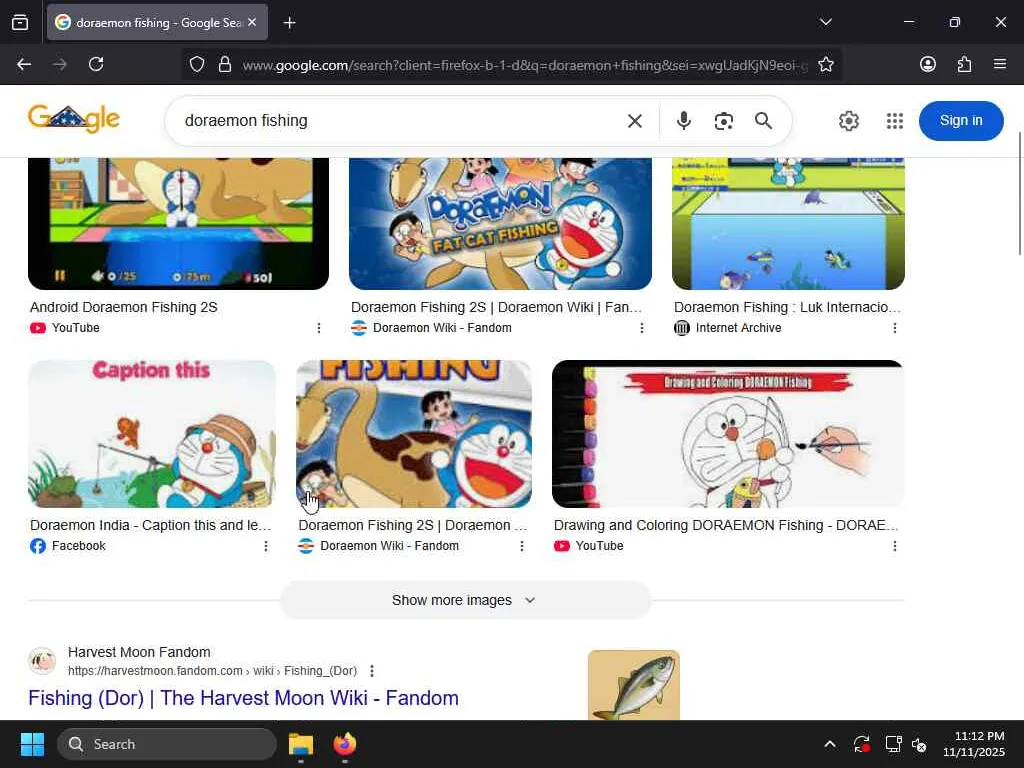This screenshot has height=768, width=1024.
Task: Open Drawing and Coloring Doraemon image
Action: (728, 434)
